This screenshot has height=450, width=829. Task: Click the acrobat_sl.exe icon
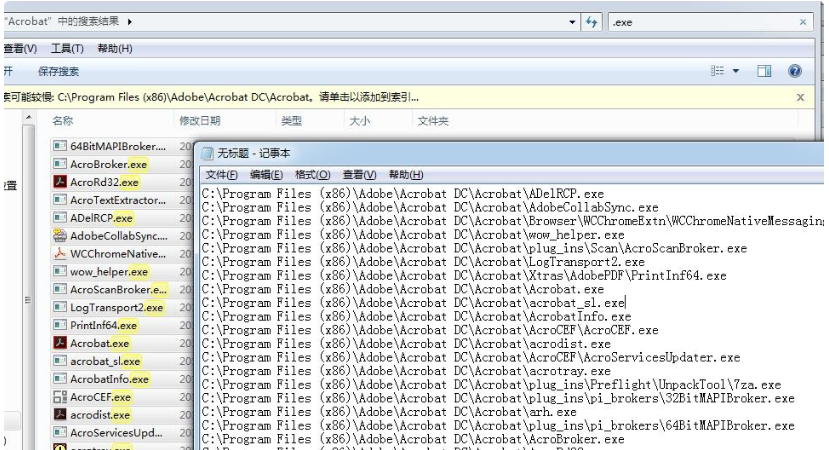60,361
